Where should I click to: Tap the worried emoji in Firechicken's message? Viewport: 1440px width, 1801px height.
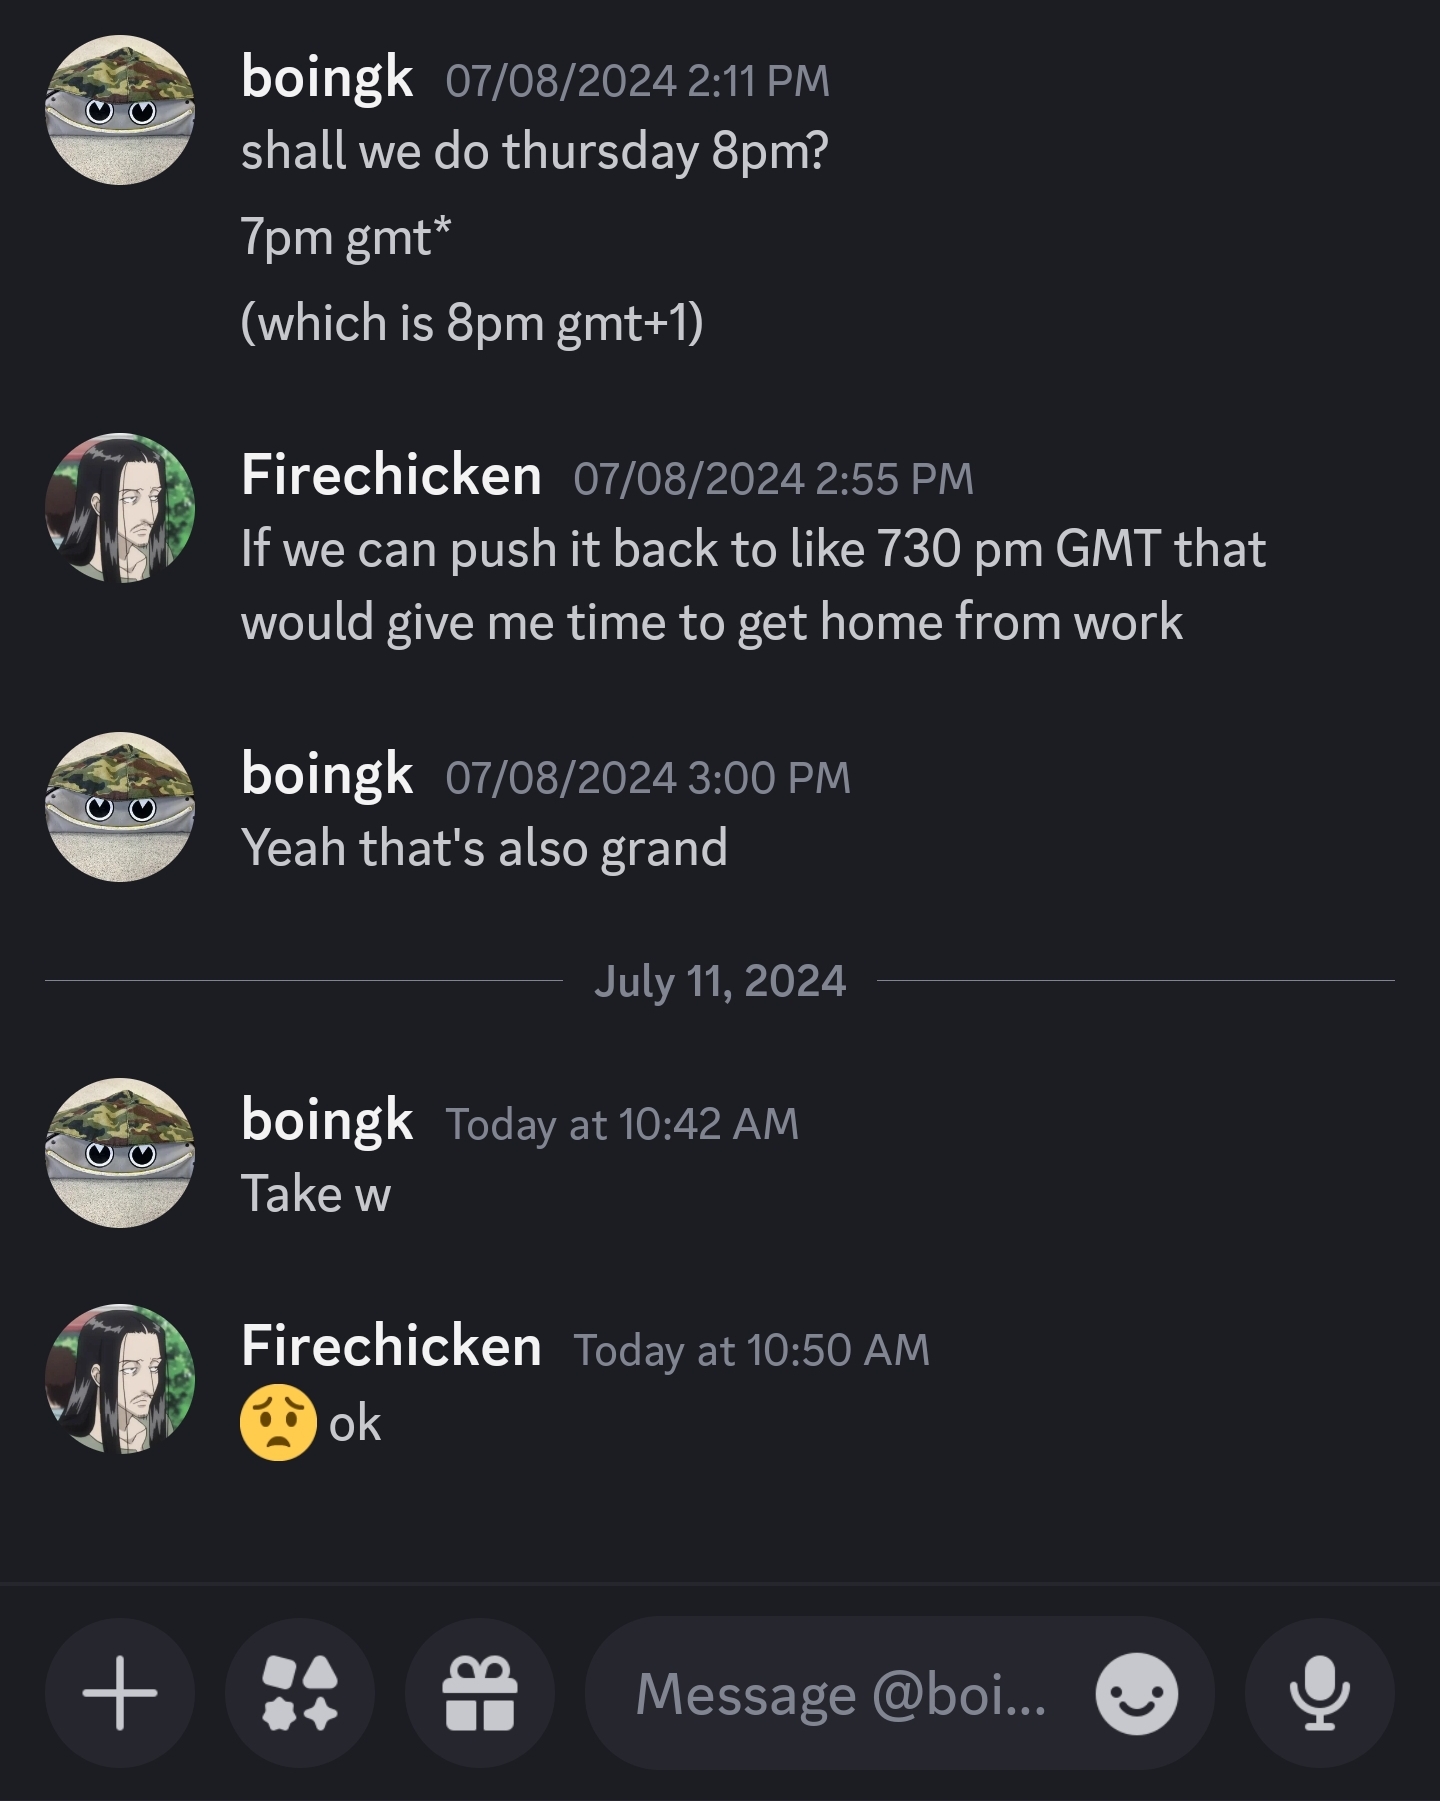(x=278, y=1423)
